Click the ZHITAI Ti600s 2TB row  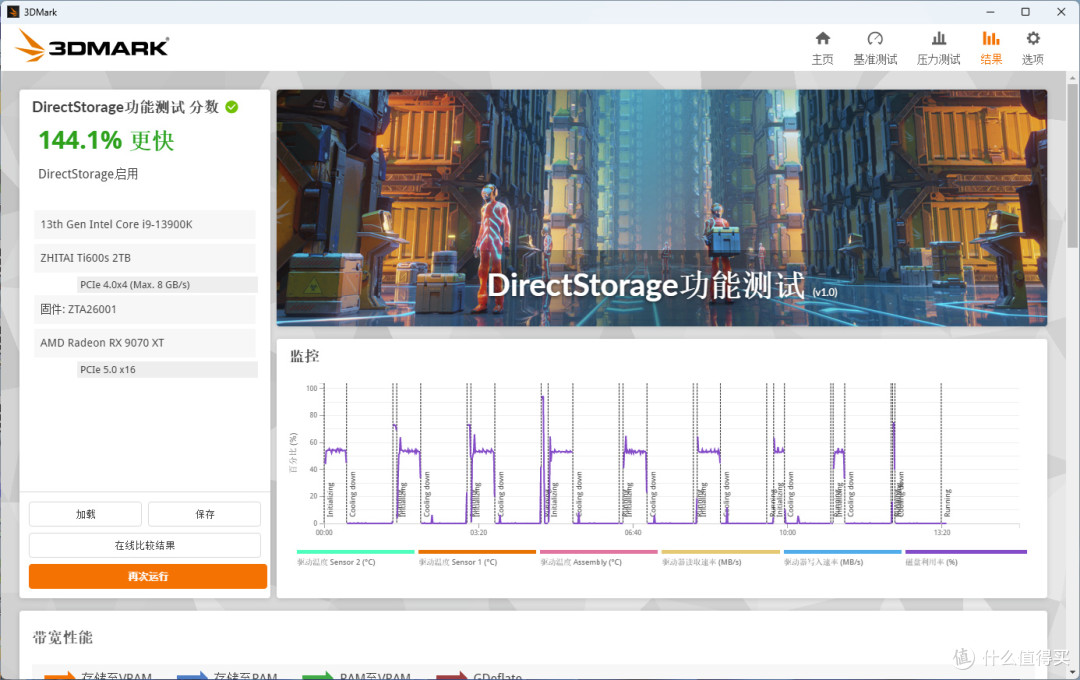pos(145,258)
